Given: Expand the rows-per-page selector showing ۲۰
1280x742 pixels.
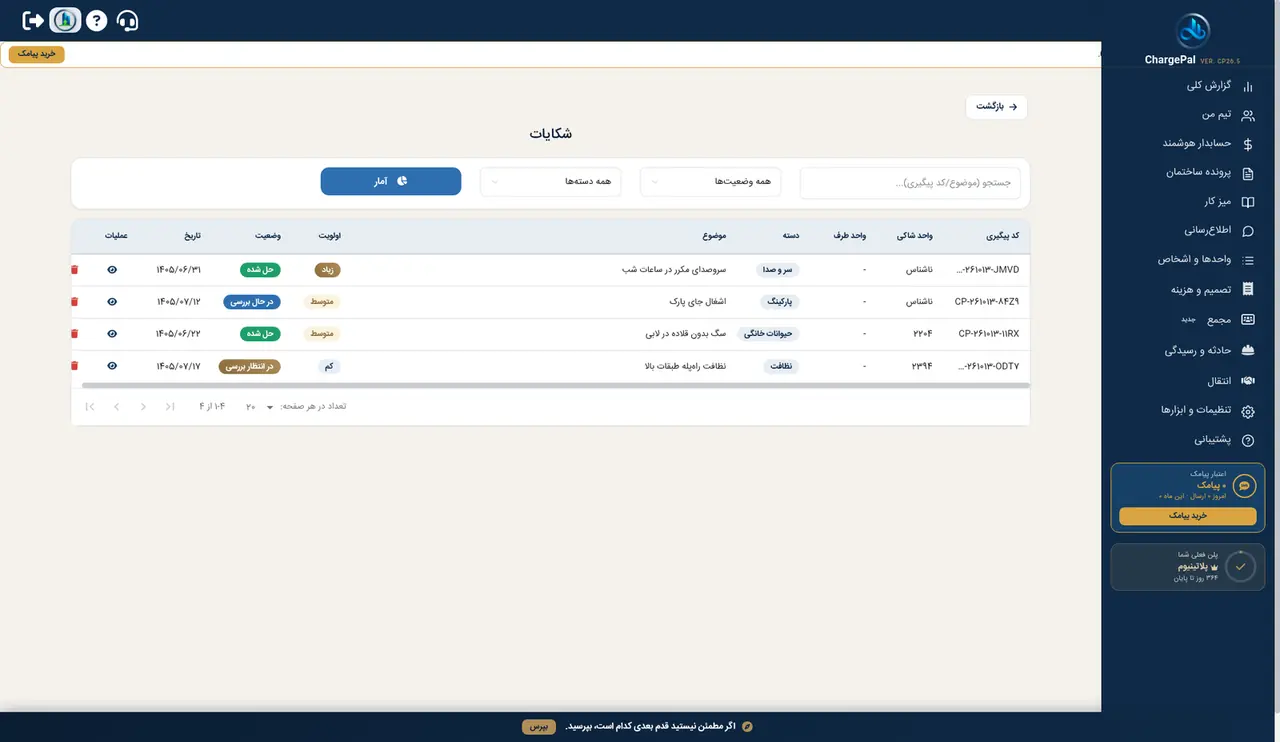Looking at the screenshot, I should tap(260, 407).
